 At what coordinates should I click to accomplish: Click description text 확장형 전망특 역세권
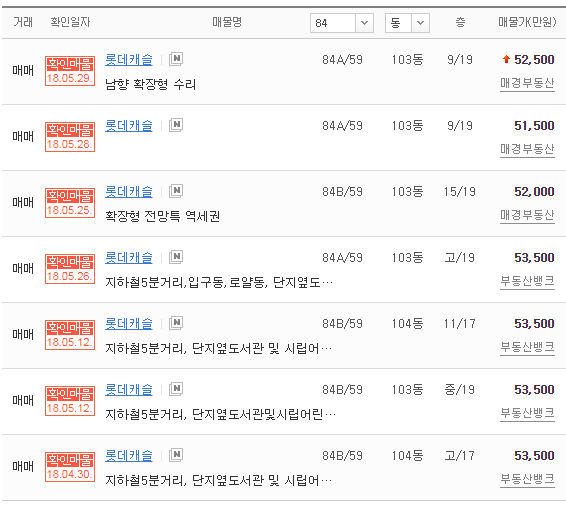(162, 217)
